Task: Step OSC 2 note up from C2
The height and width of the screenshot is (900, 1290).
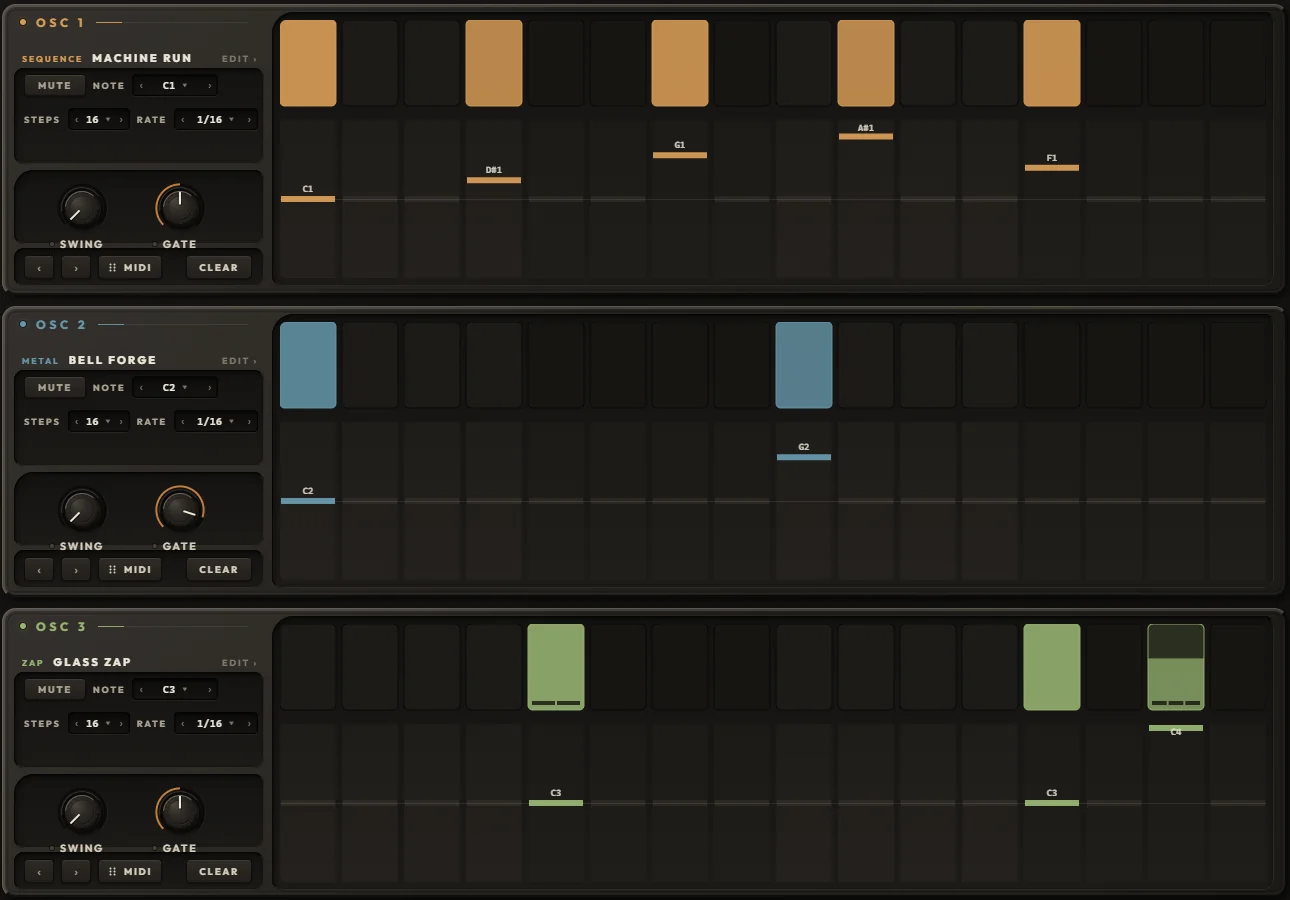Action: click(209, 388)
